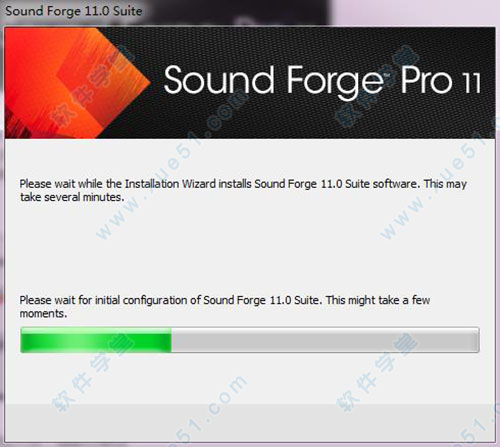Click "Please wait for initial configuration" message
The image size is (500, 447).
click(225, 300)
